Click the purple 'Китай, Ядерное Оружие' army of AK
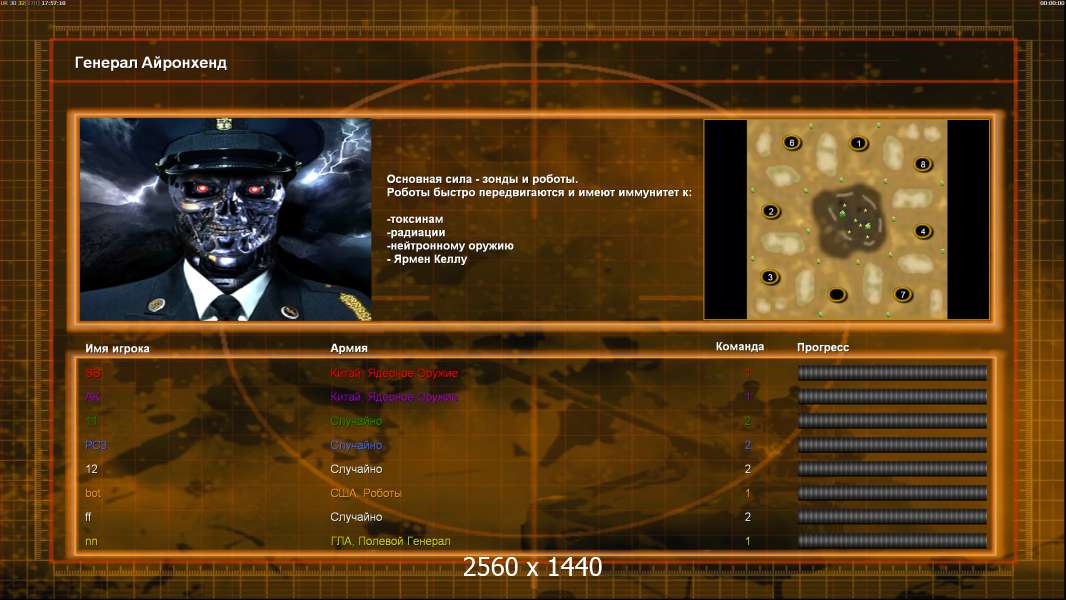1066x600 pixels. (394, 397)
